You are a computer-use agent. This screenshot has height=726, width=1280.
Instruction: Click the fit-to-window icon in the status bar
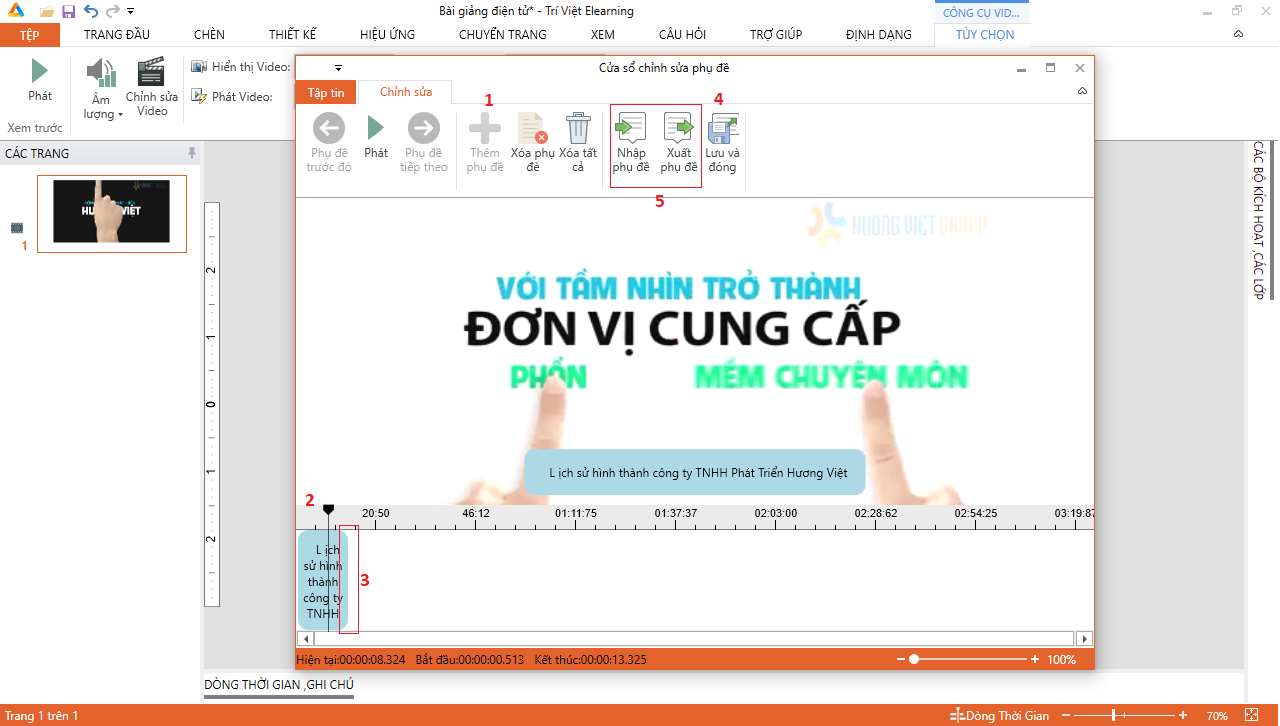point(1251,715)
